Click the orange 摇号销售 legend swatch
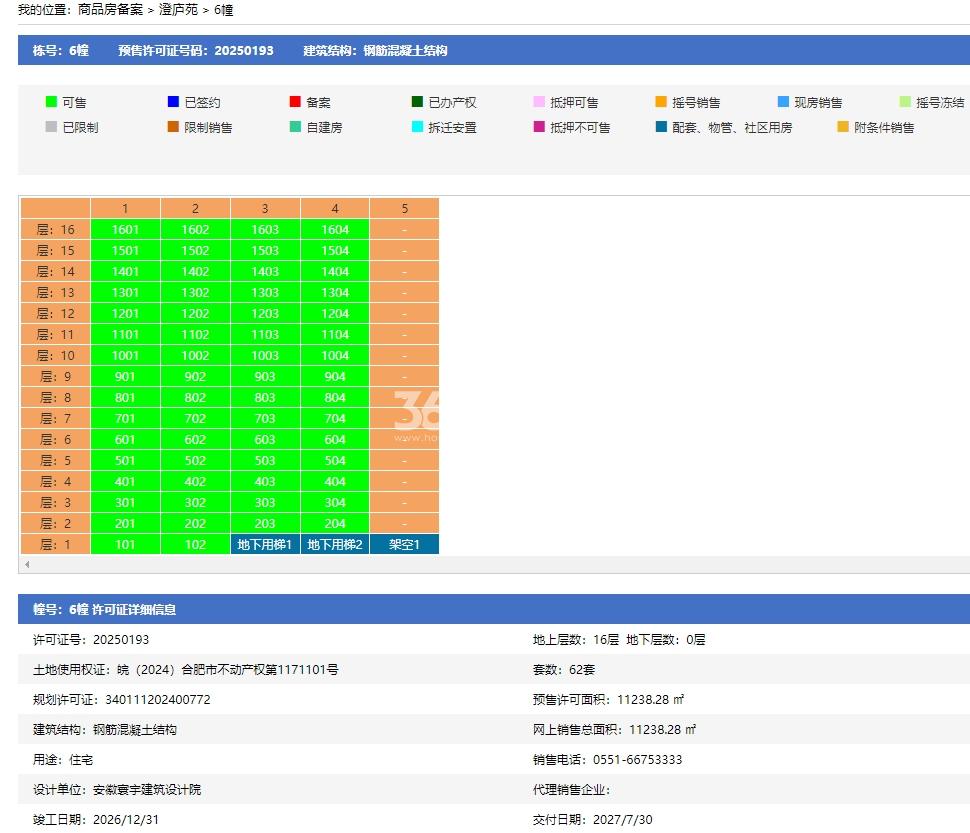 (661, 101)
